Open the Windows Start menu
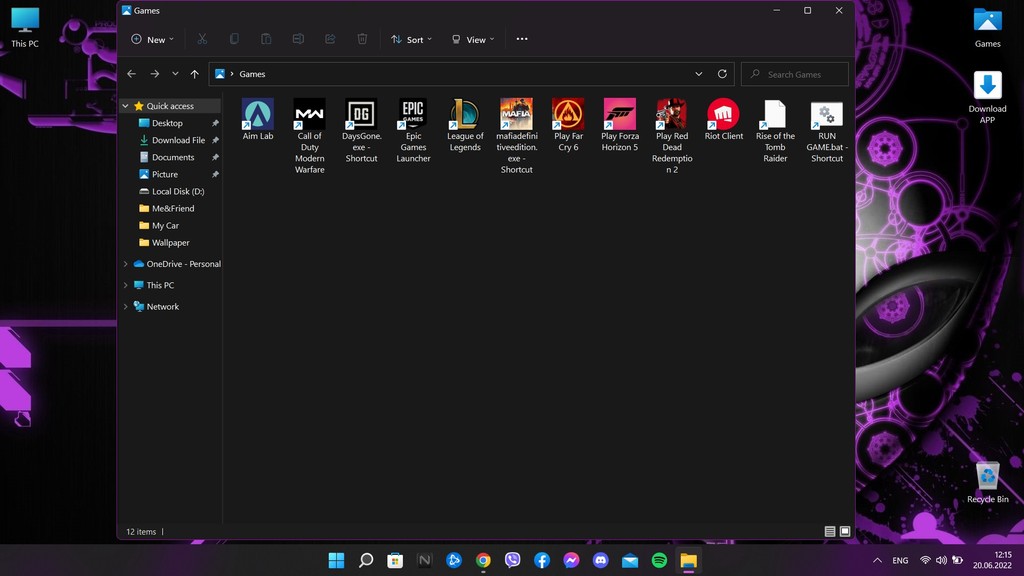The height and width of the screenshot is (576, 1024). coord(336,560)
